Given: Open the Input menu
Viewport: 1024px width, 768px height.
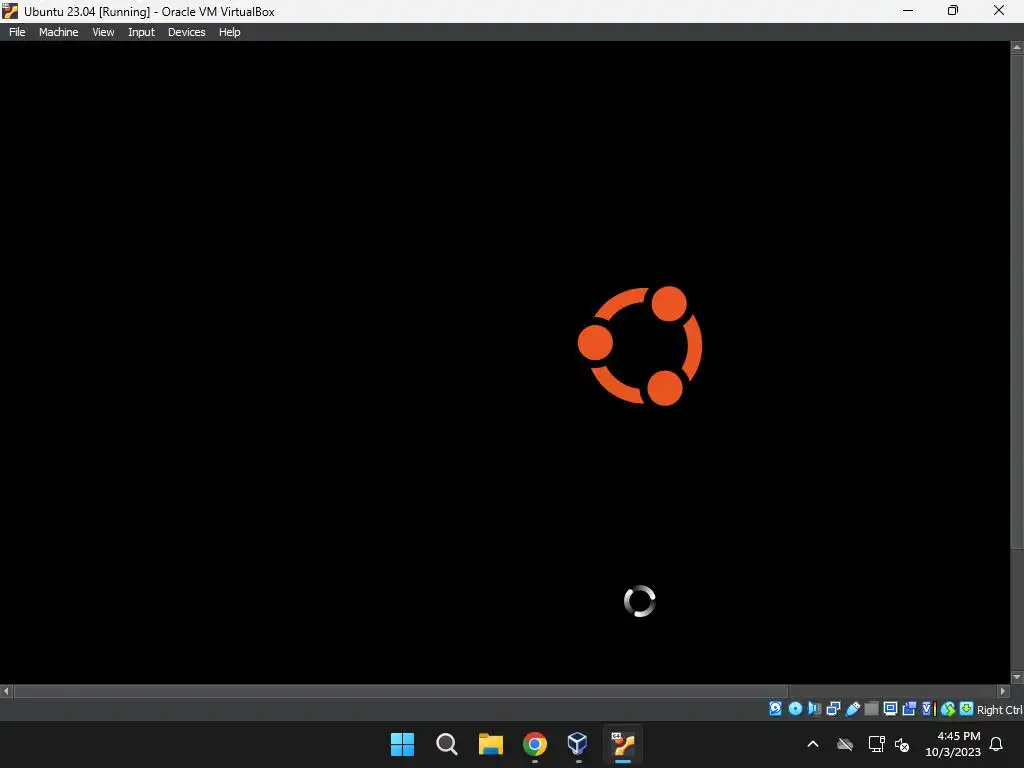Looking at the screenshot, I should 141,32.
